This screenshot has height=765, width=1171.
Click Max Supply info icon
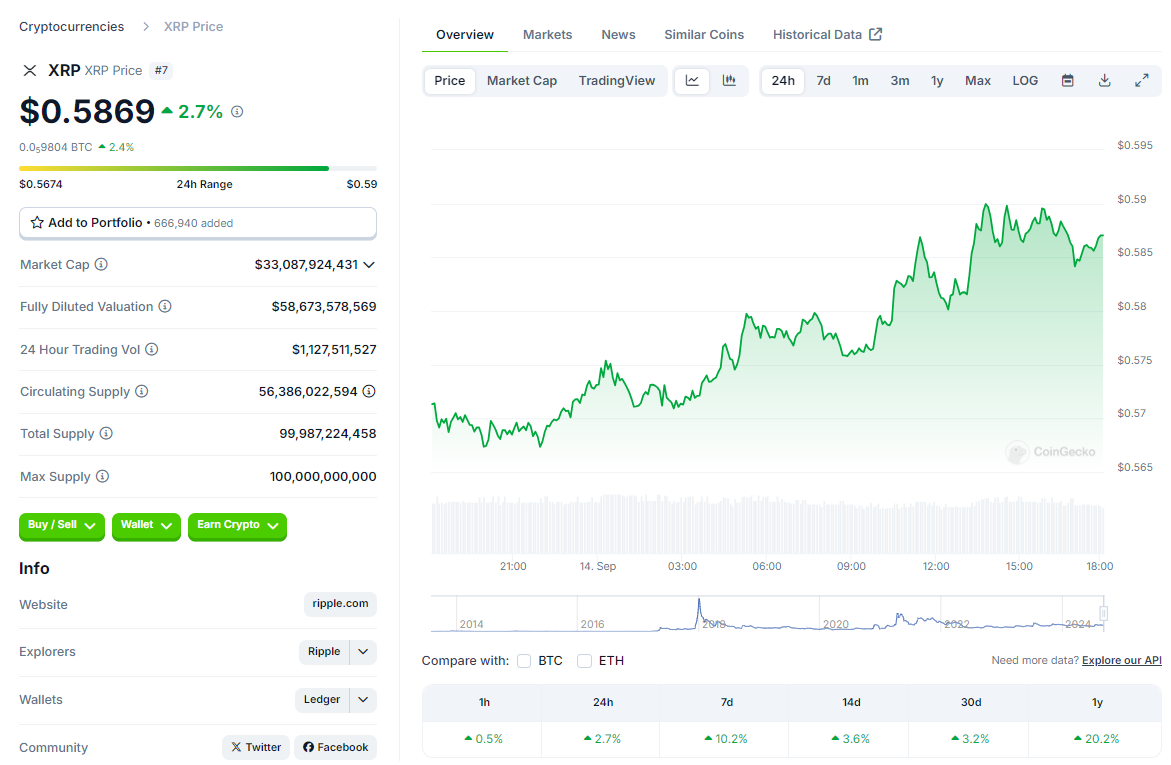click(x=102, y=476)
